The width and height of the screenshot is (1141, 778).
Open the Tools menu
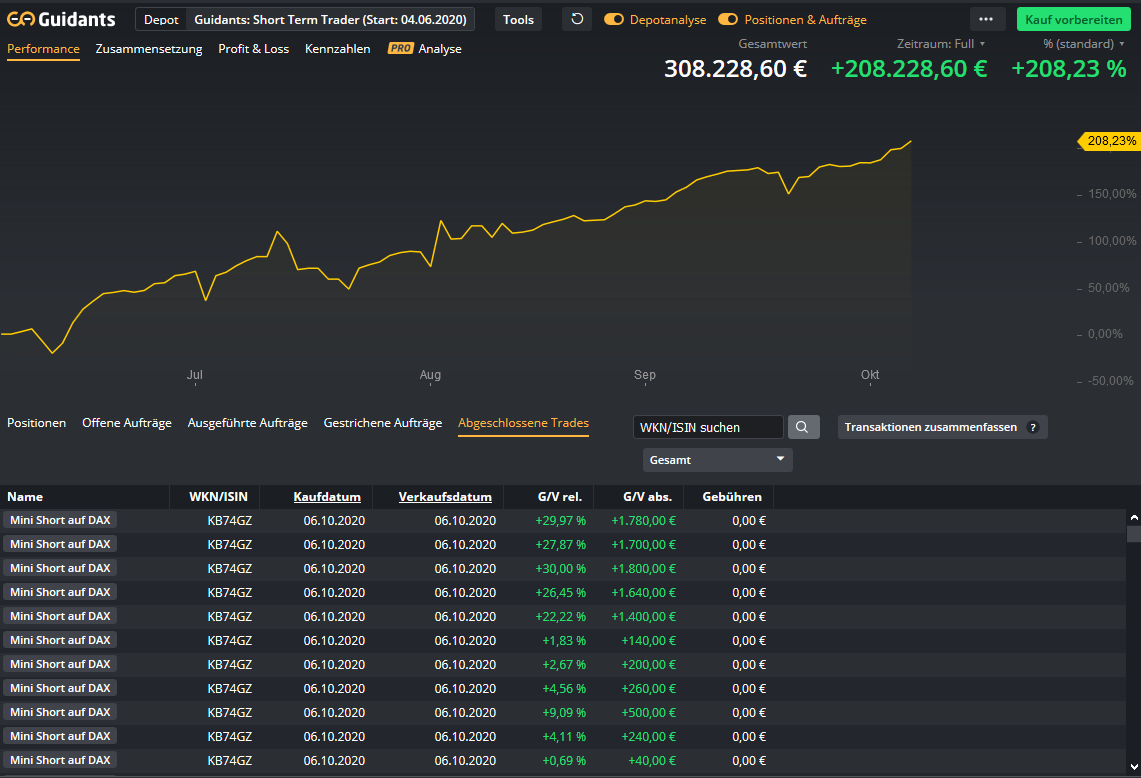pos(518,20)
